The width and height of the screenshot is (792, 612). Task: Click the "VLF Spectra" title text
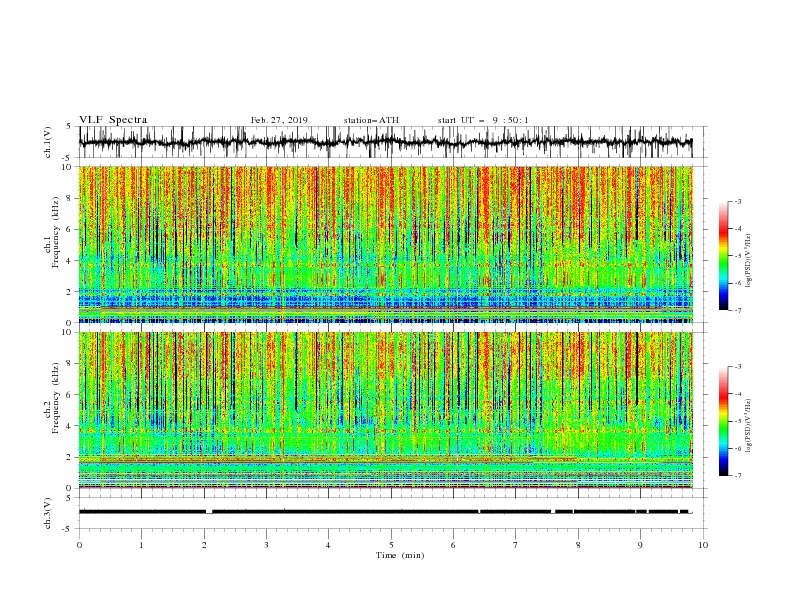(x=113, y=120)
